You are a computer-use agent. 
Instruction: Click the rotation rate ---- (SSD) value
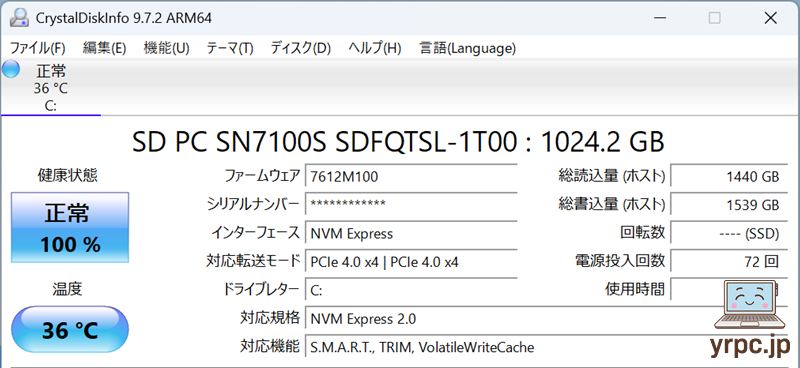tap(729, 233)
